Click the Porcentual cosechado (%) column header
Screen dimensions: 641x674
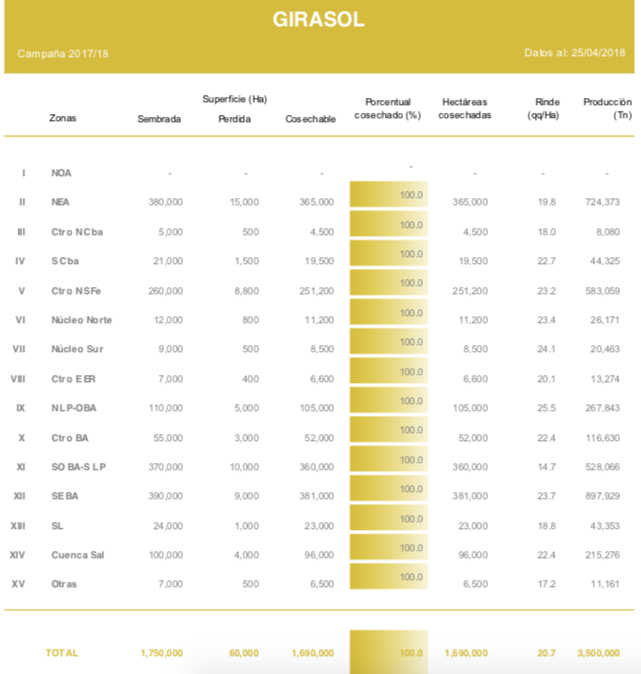coord(387,109)
